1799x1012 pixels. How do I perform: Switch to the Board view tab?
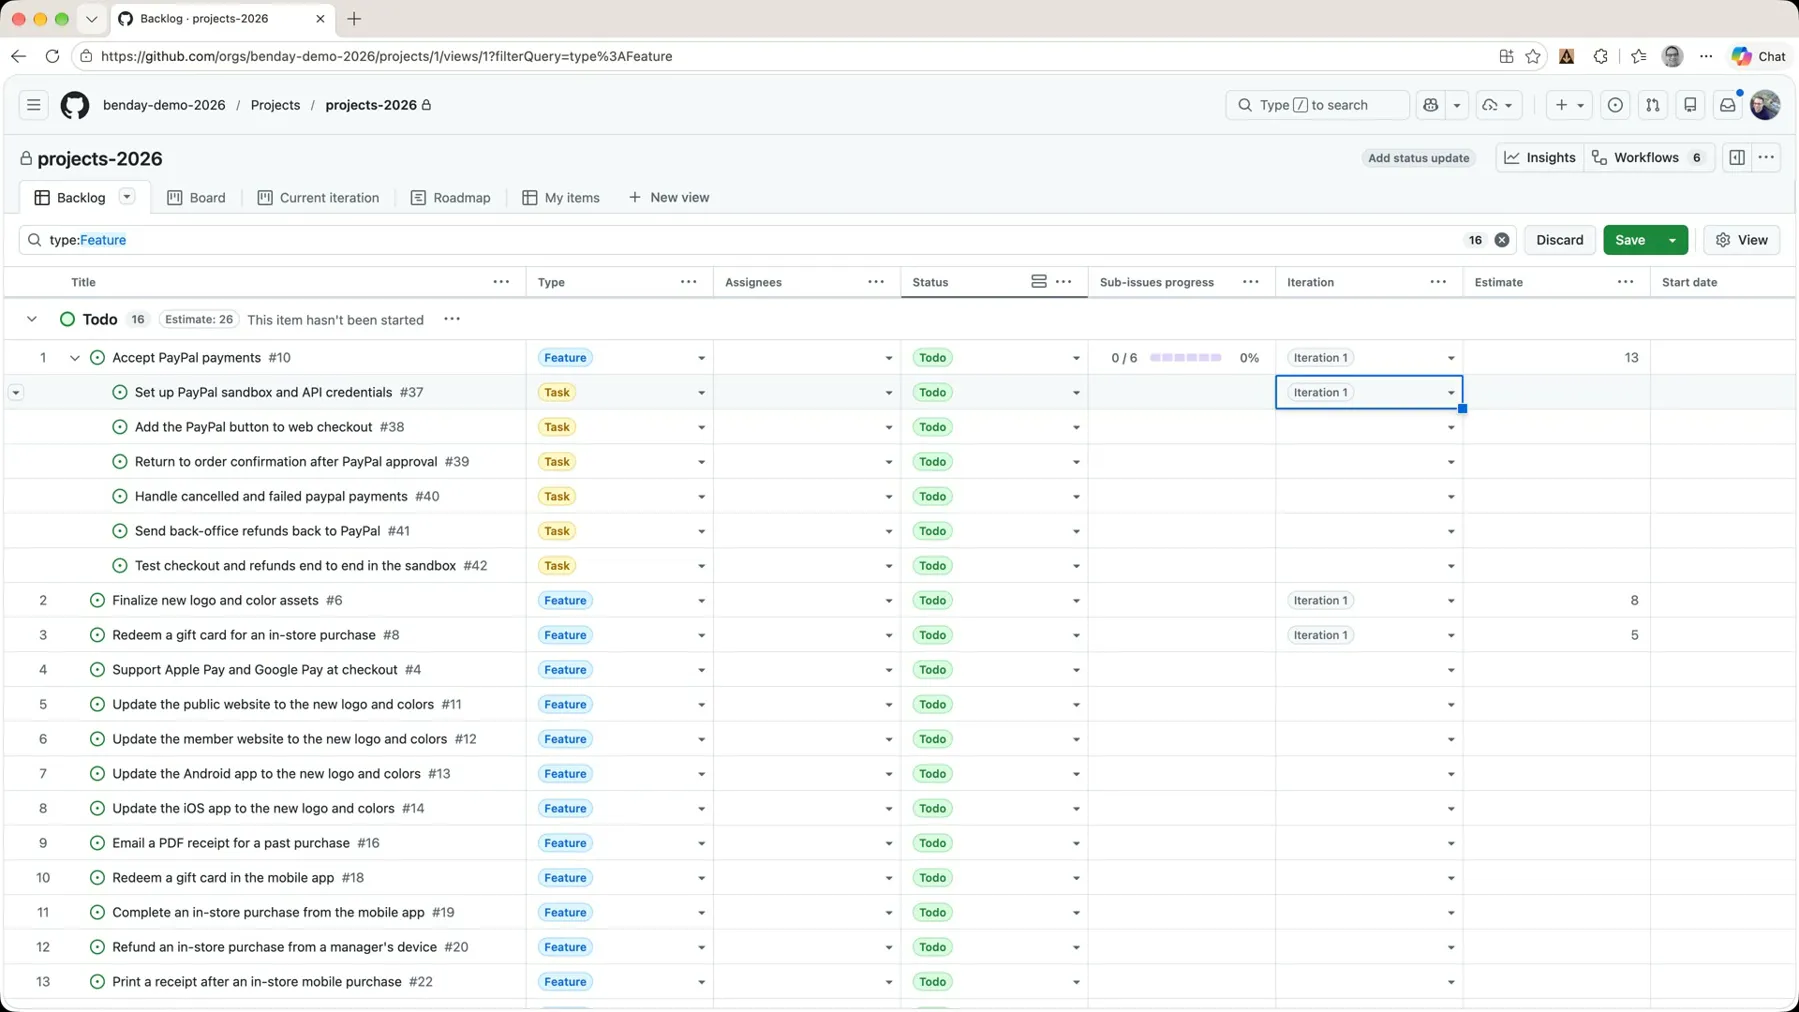tap(196, 198)
